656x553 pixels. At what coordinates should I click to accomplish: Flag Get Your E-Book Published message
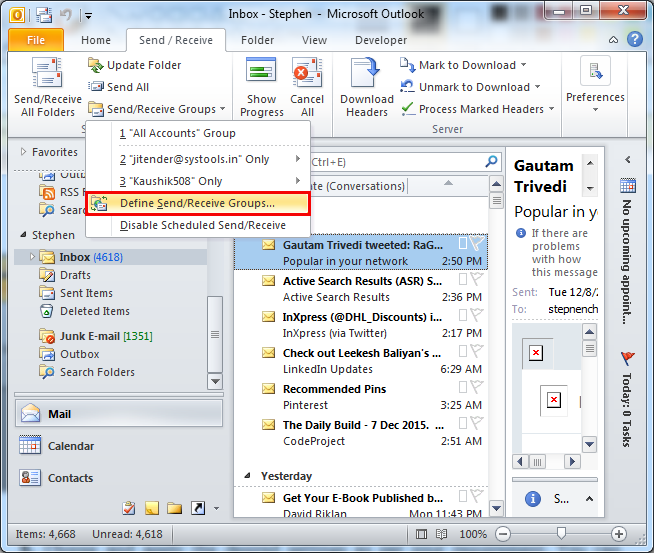pos(477,495)
